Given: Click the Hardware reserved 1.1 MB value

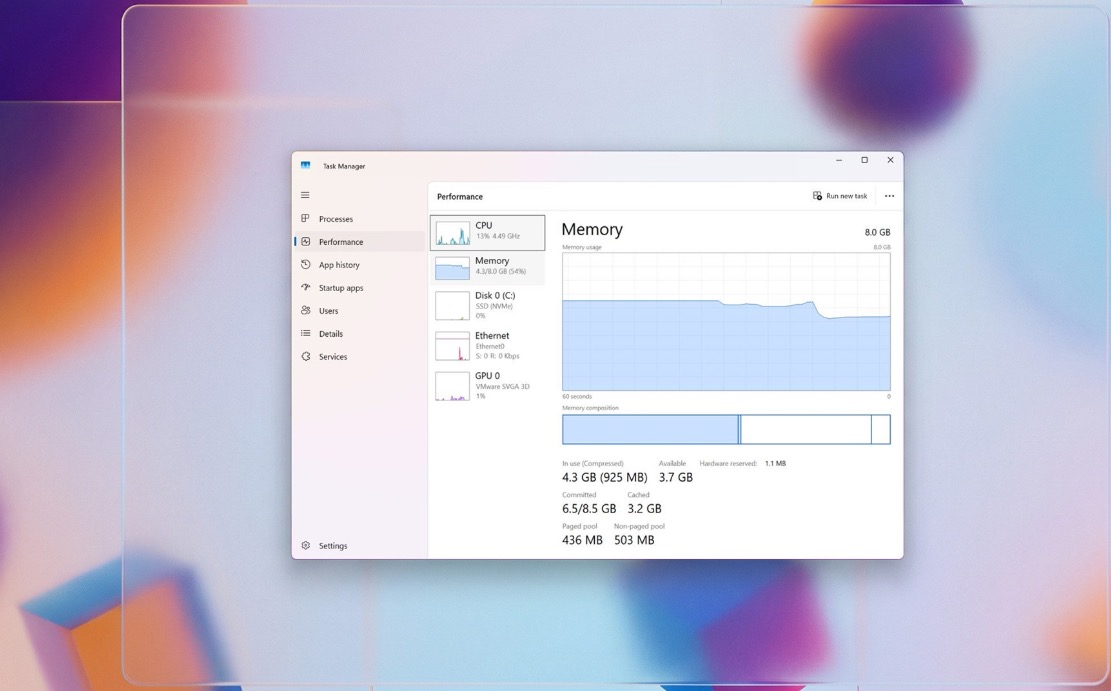Looking at the screenshot, I should coord(775,464).
